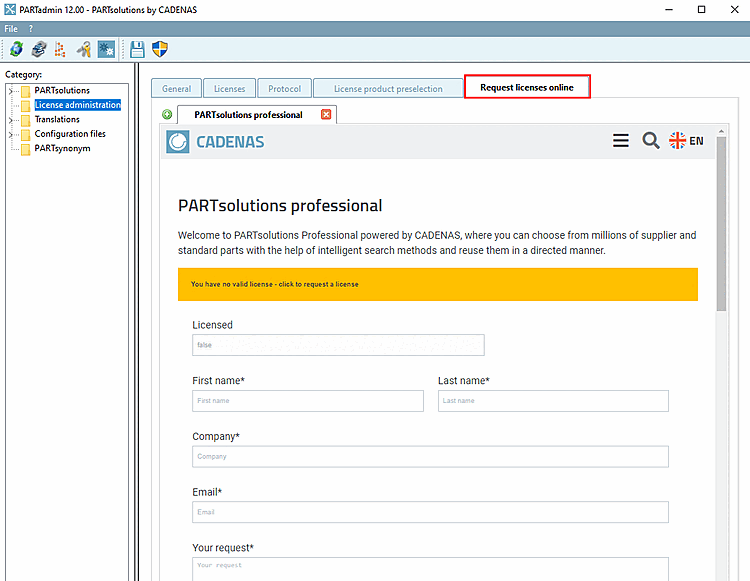Click the blue-yellow admin shield icon
The image size is (750, 581).
point(159,48)
